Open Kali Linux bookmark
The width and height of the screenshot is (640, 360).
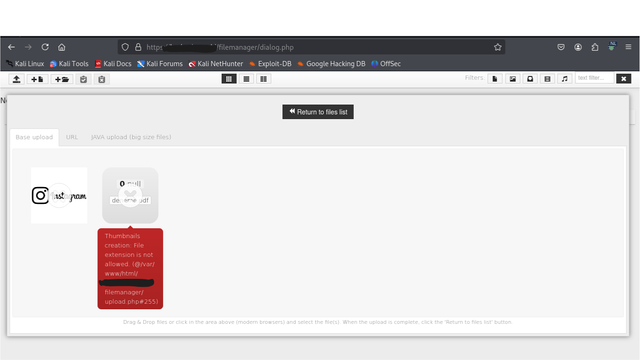(x=25, y=64)
